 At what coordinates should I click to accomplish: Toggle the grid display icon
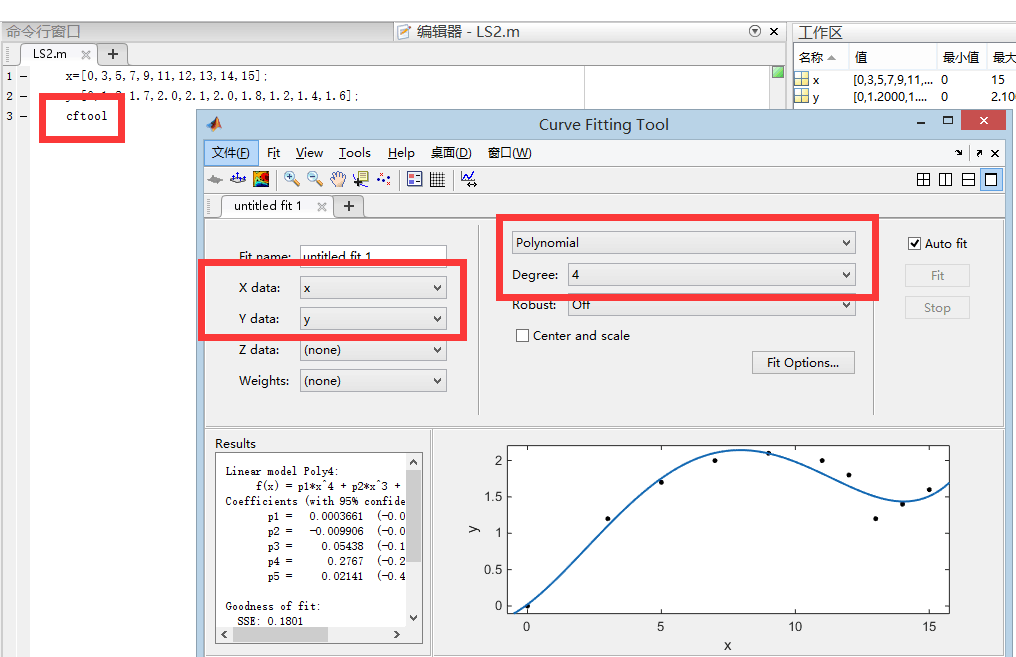[x=439, y=179]
